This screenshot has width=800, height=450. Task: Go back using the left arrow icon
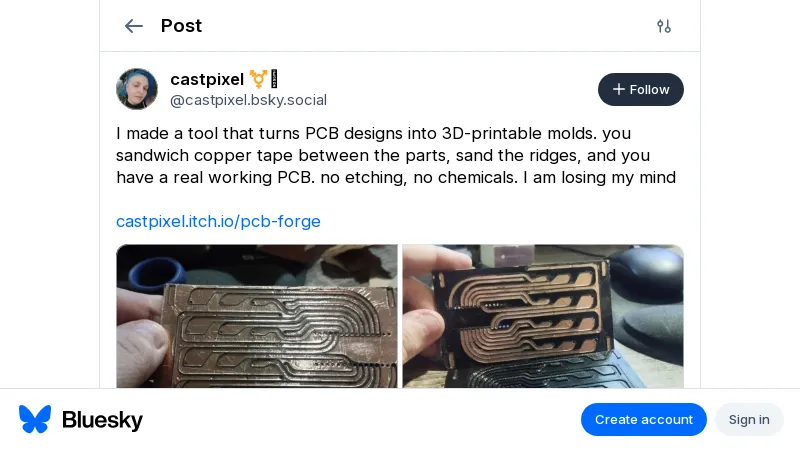point(134,26)
